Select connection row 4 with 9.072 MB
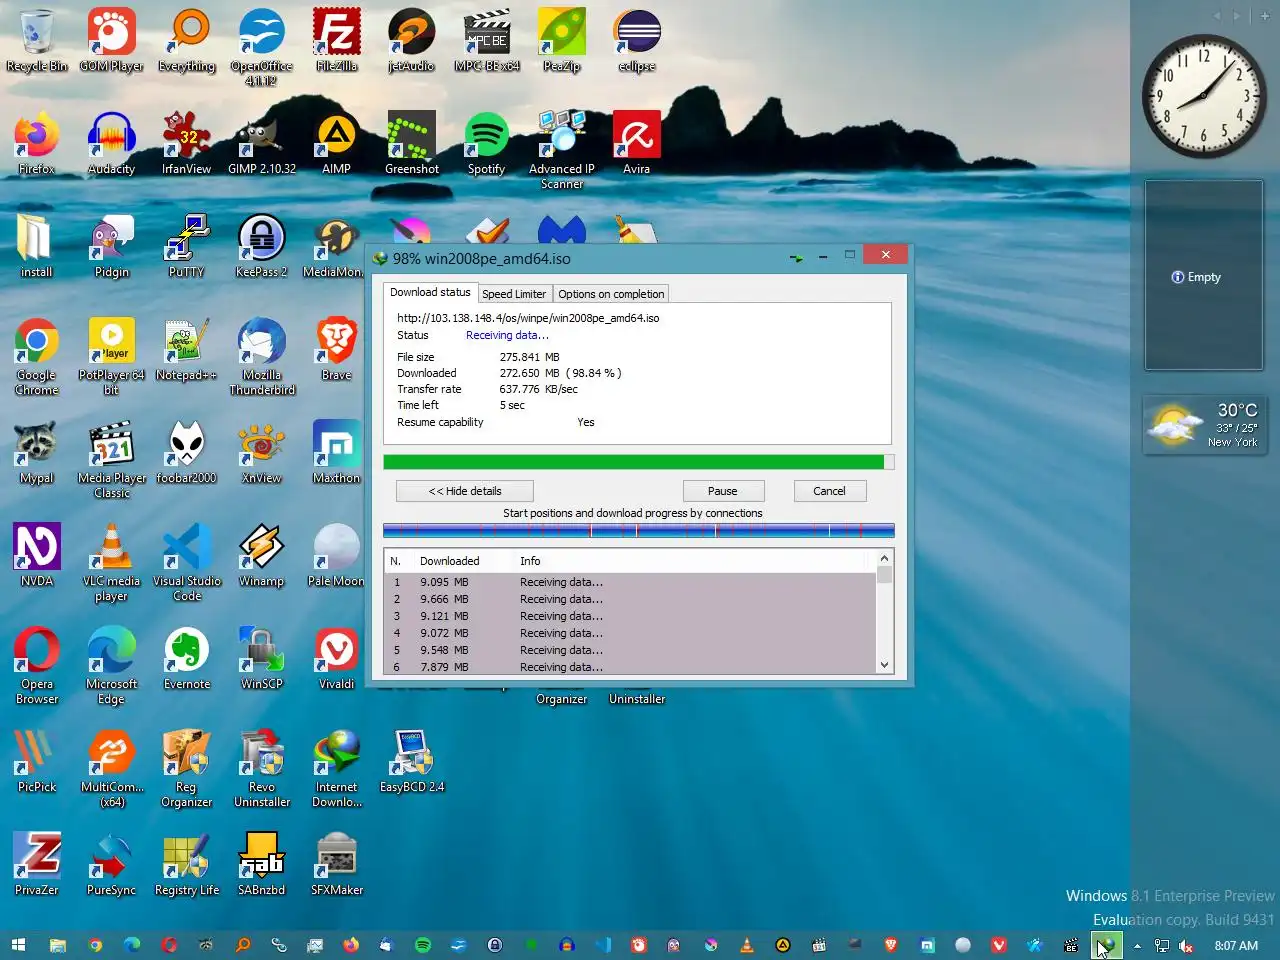The image size is (1280, 960). (x=630, y=633)
